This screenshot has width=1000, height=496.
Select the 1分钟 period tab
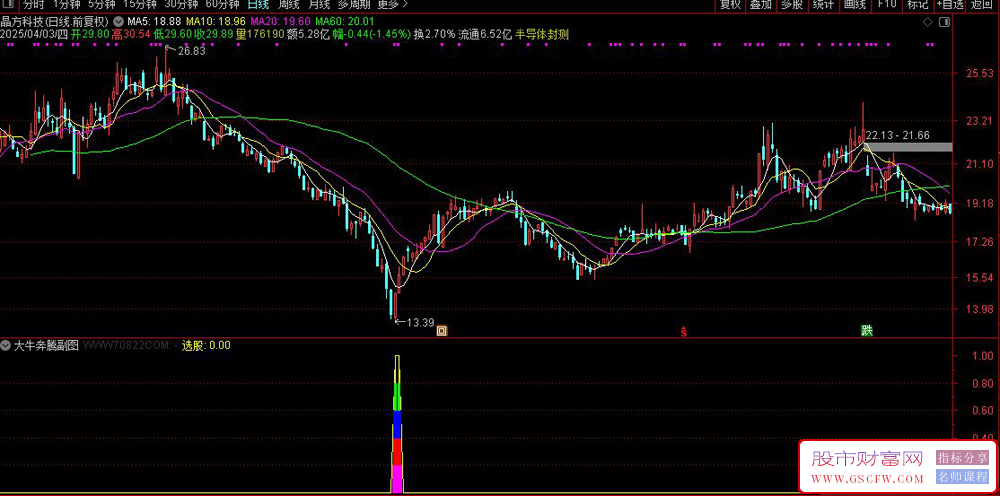click(x=67, y=4)
